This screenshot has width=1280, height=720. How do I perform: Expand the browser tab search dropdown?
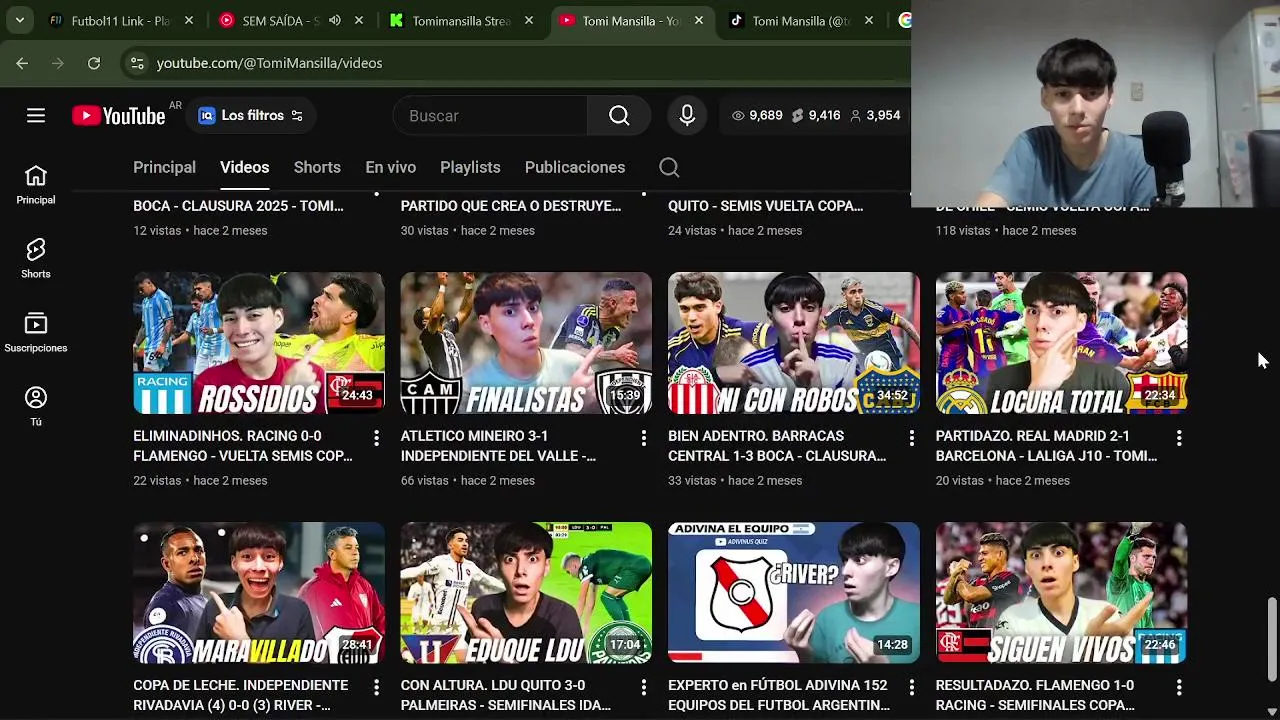click(x=19, y=20)
